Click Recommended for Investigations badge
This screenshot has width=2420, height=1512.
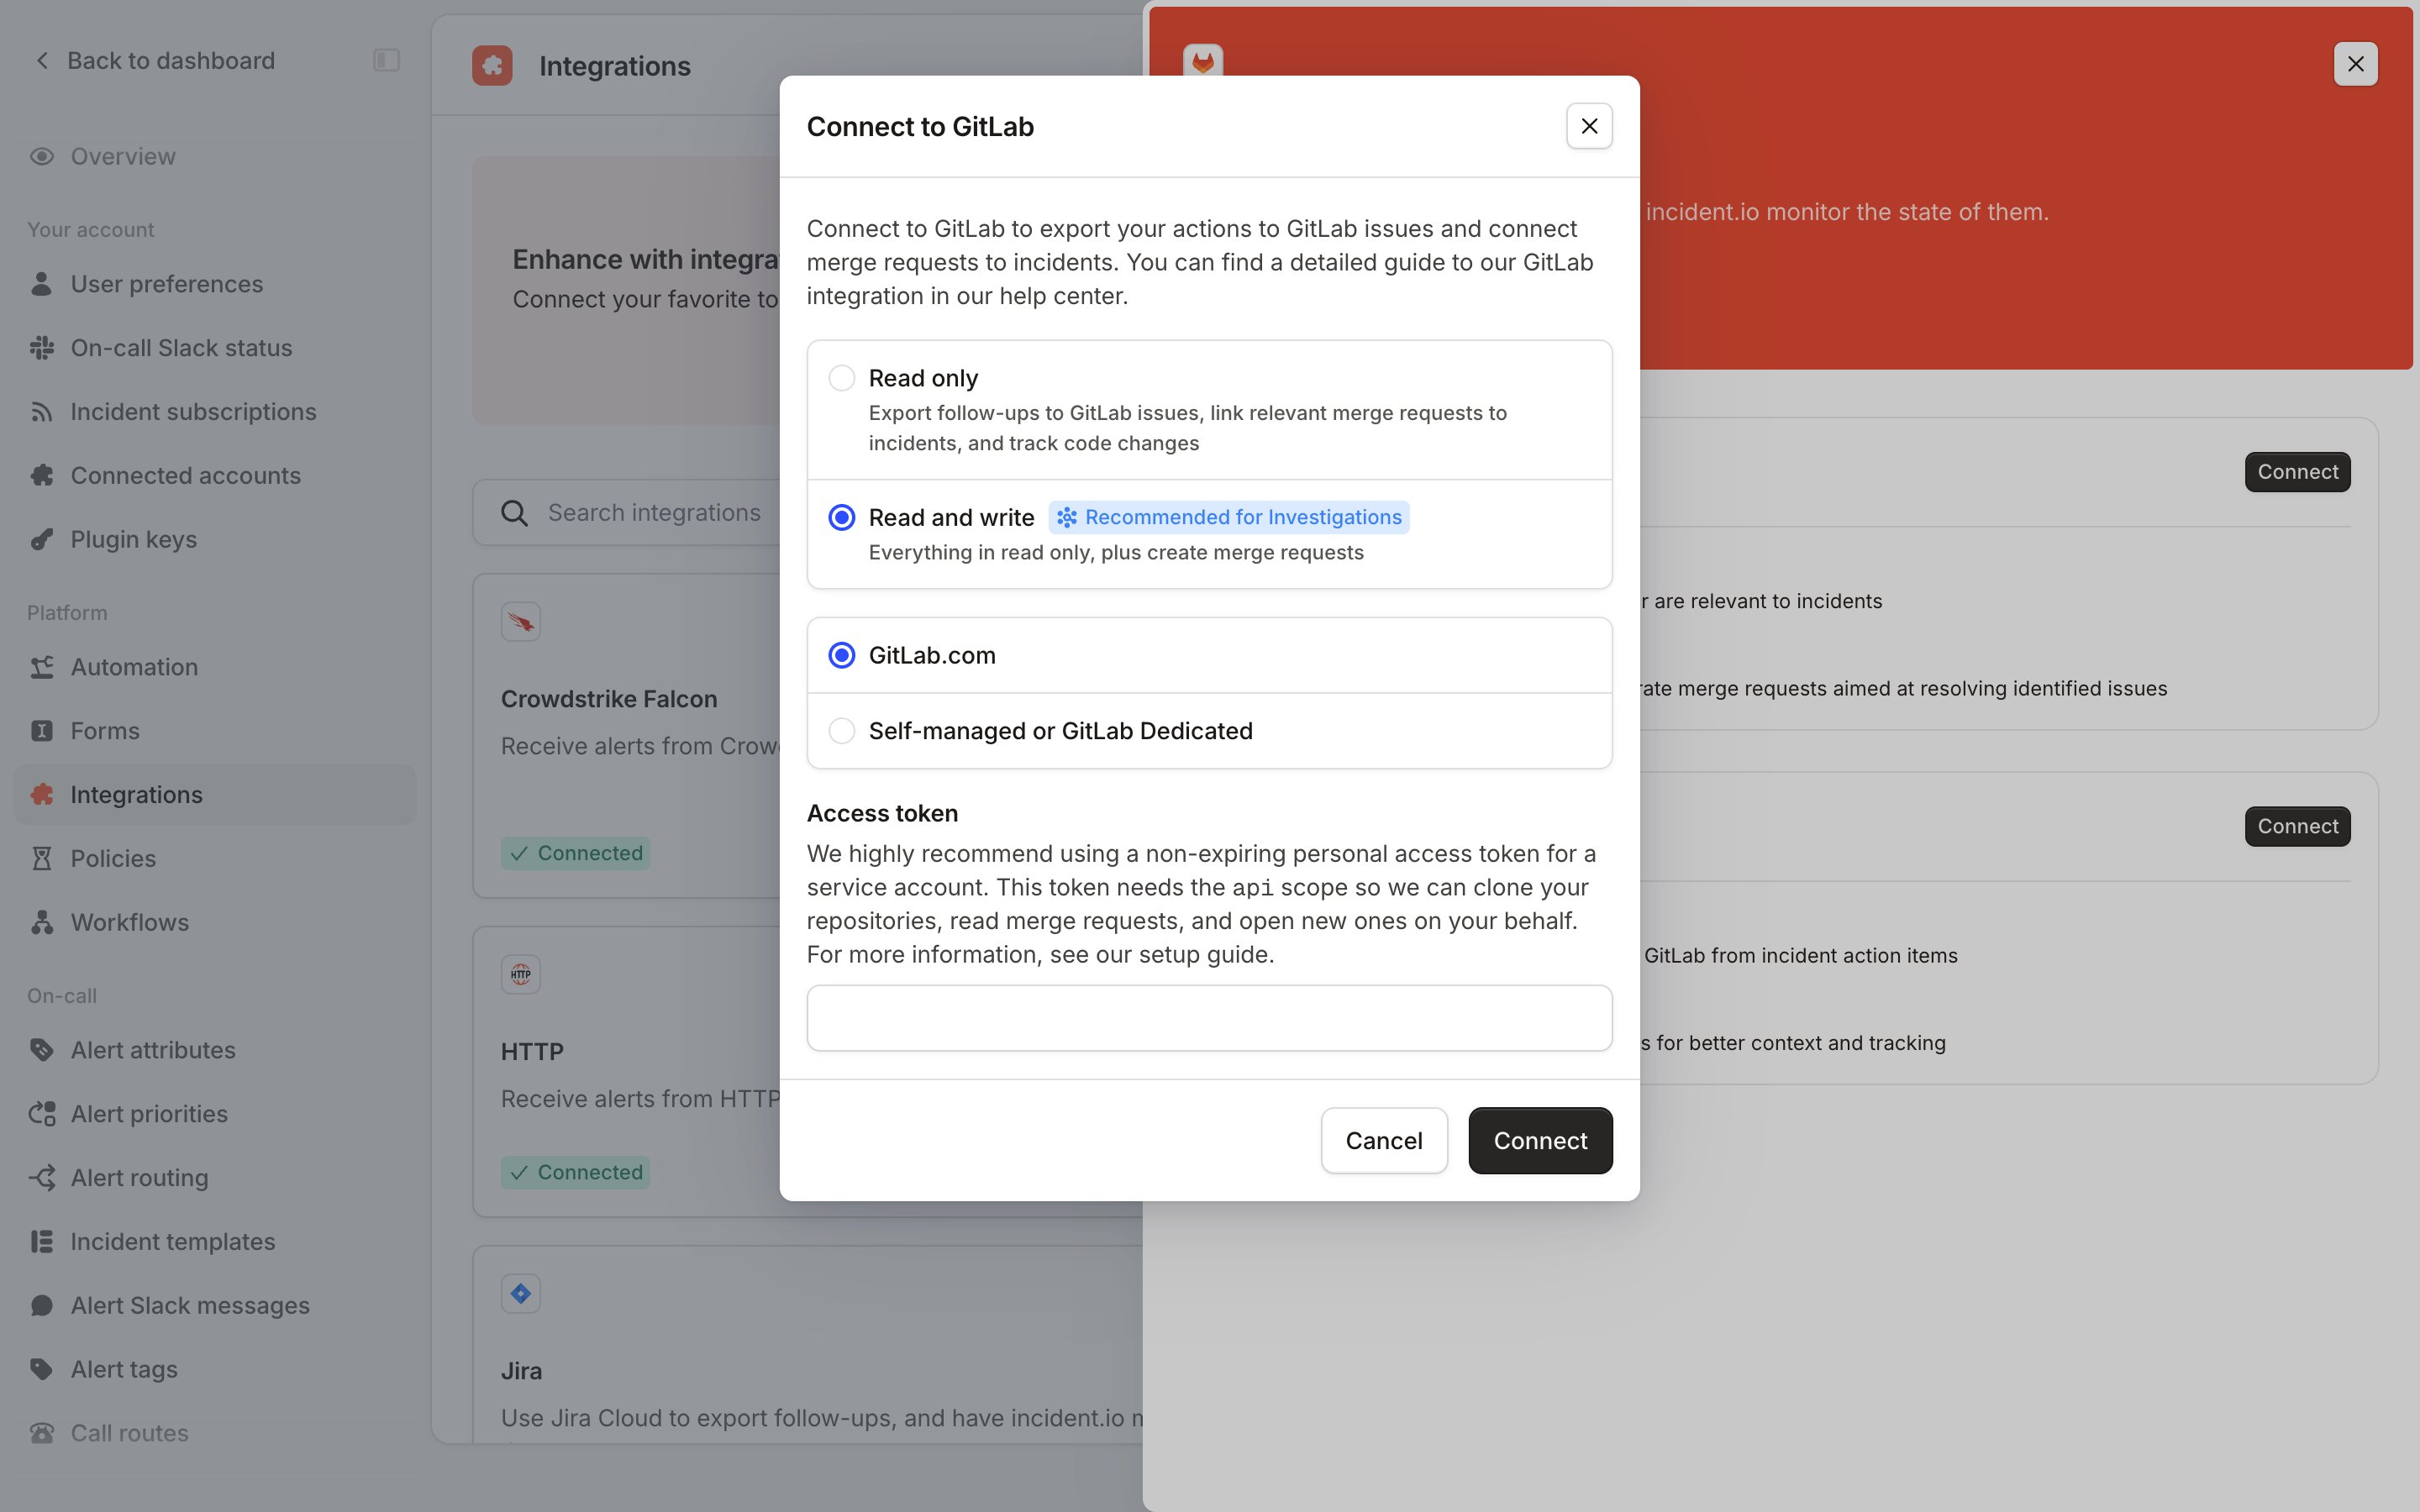[1229, 517]
